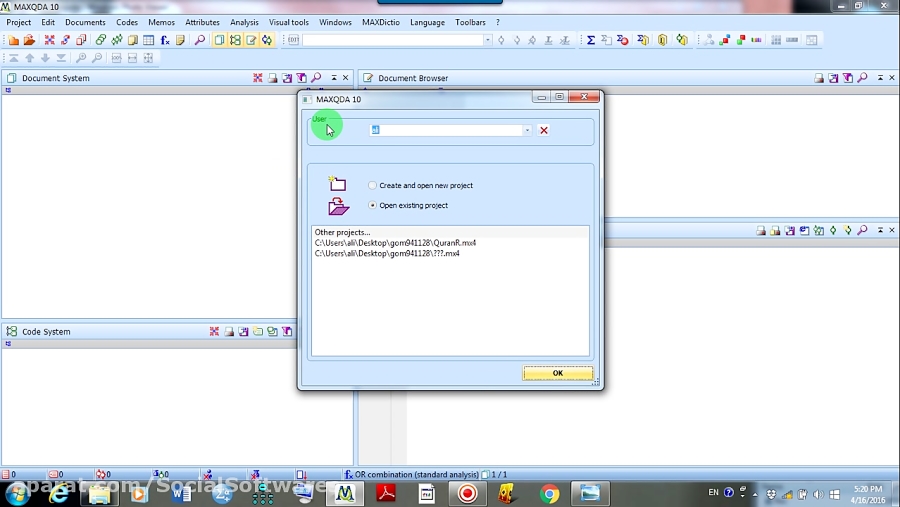Open Internet Explorer from the taskbar

[59, 494]
